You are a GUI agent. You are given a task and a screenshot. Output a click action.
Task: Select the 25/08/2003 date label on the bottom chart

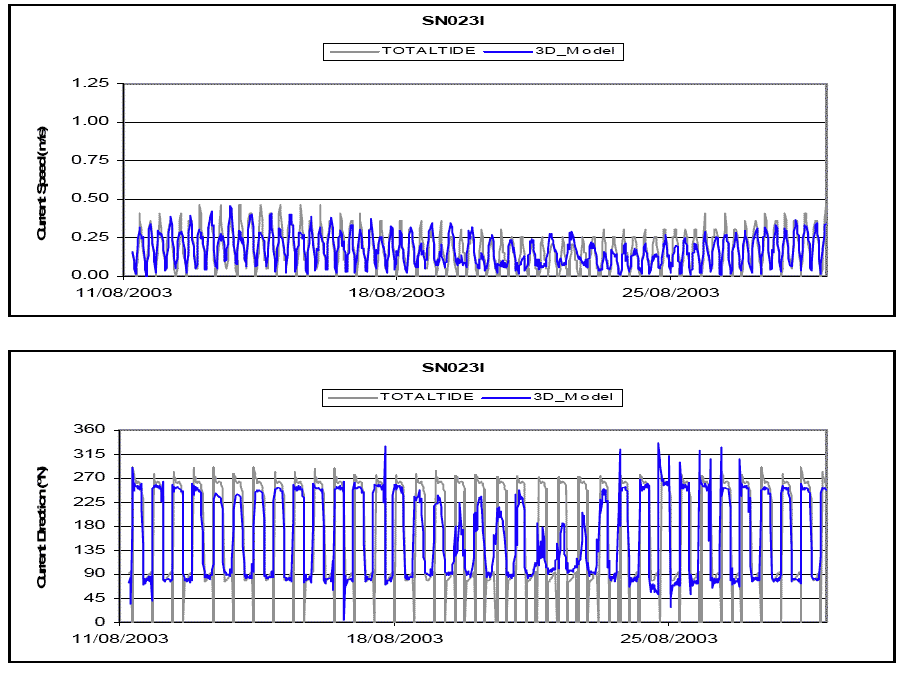click(669, 638)
